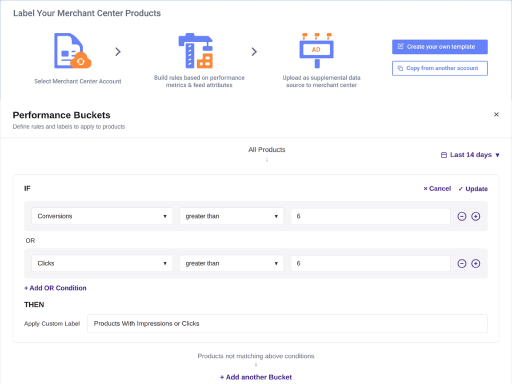Click the value field in Clicks row

[x=371, y=264]
